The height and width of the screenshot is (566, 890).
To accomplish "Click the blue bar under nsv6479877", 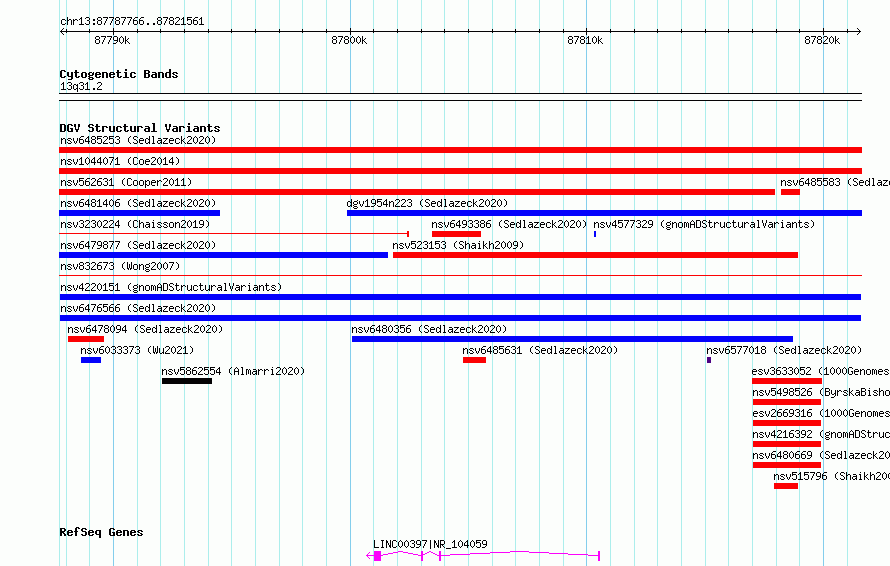I will [x=224, y=255].
